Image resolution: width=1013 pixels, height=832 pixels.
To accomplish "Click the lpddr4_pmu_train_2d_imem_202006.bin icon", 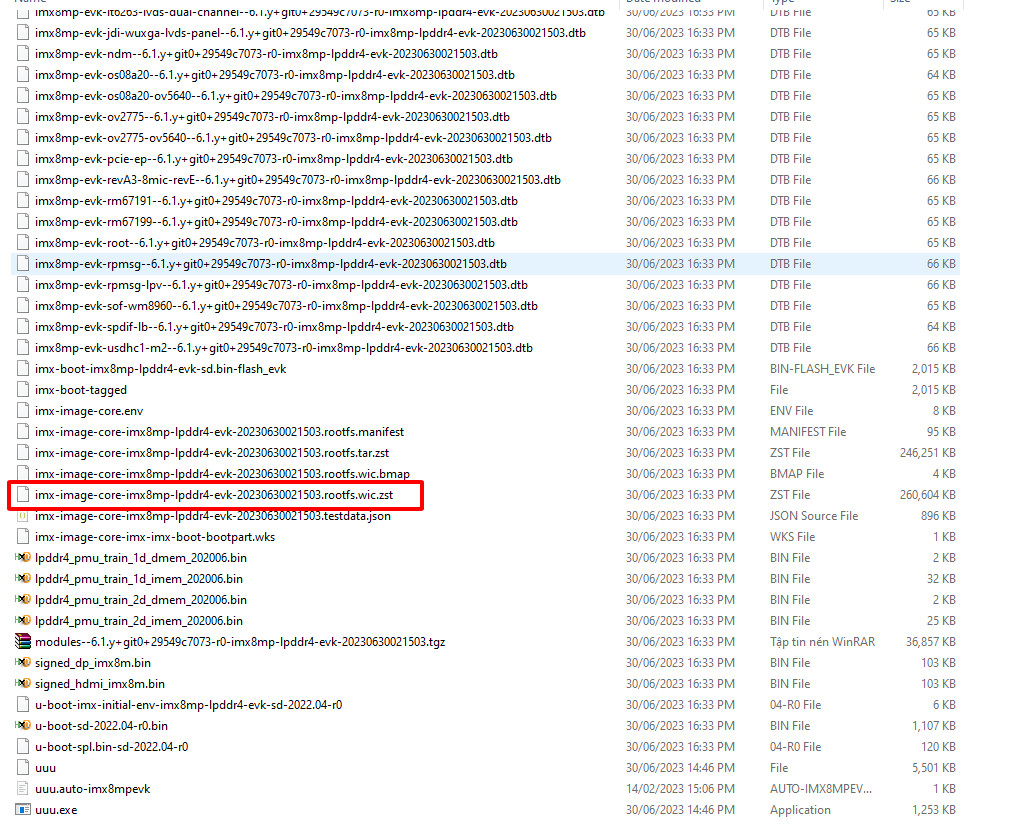I will coord(21,620).
